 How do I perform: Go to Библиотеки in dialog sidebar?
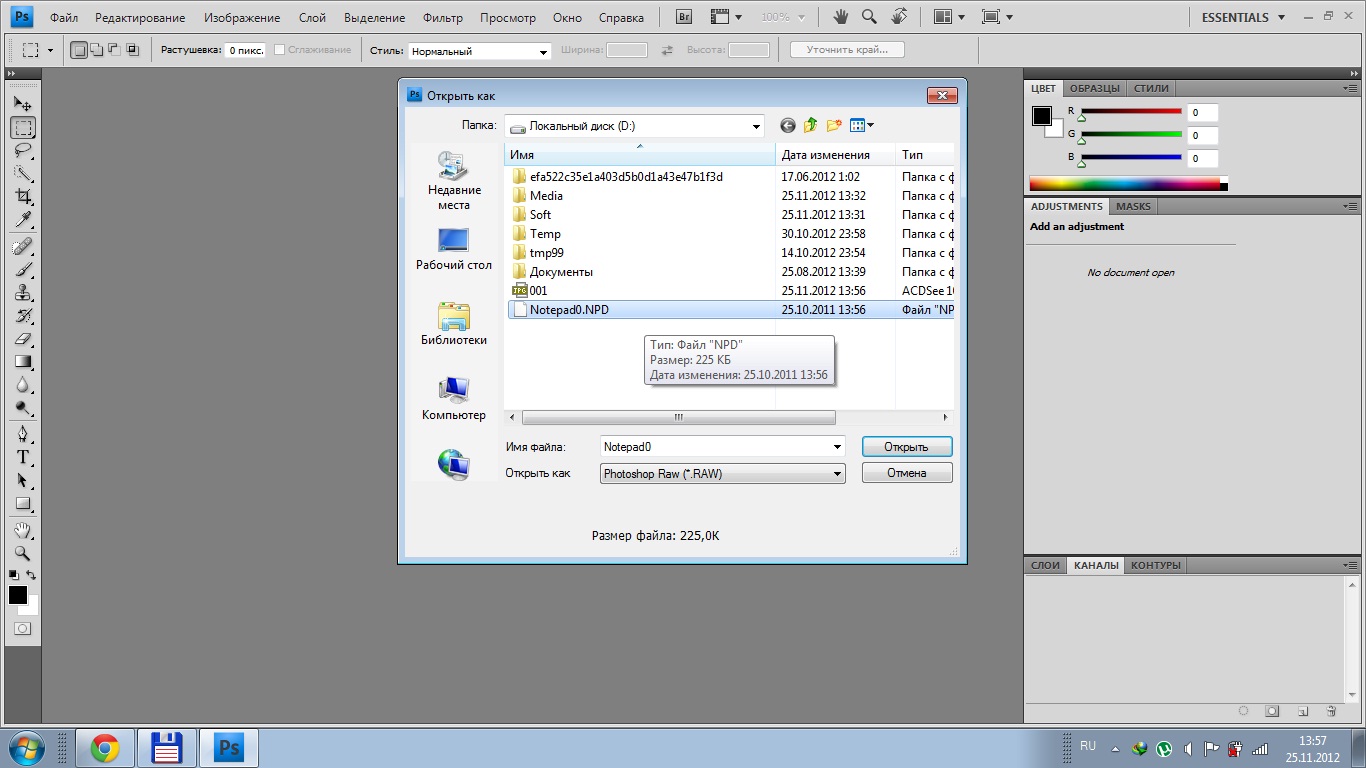[454, 324]
